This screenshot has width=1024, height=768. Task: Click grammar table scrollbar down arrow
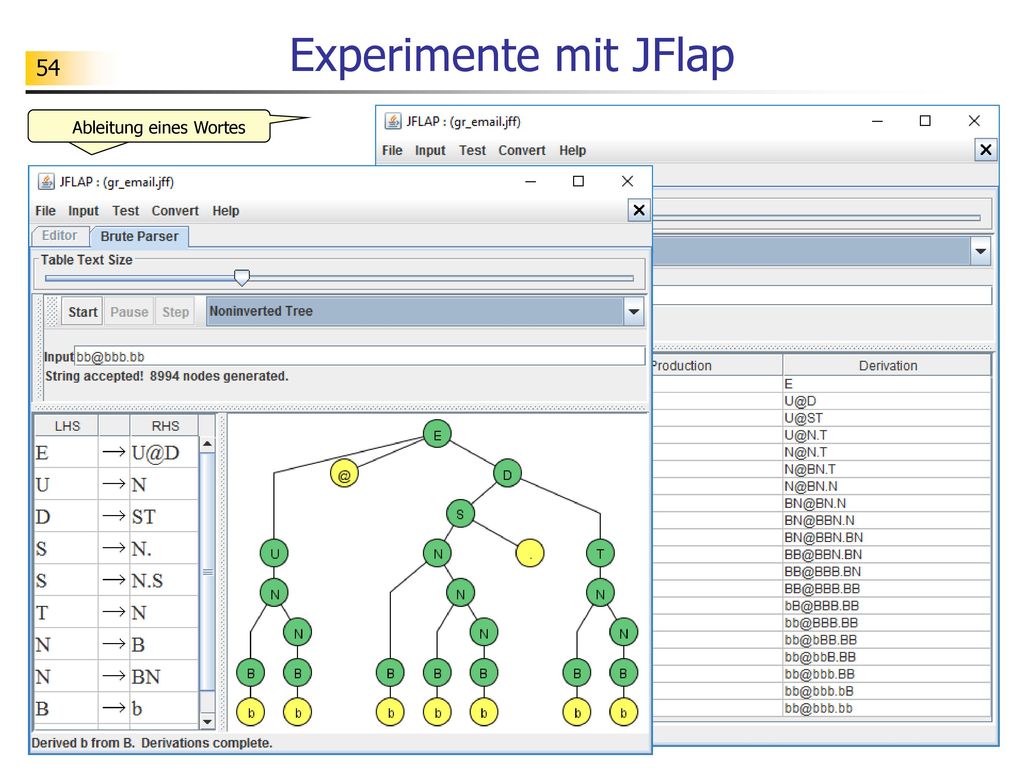(207, 722)
